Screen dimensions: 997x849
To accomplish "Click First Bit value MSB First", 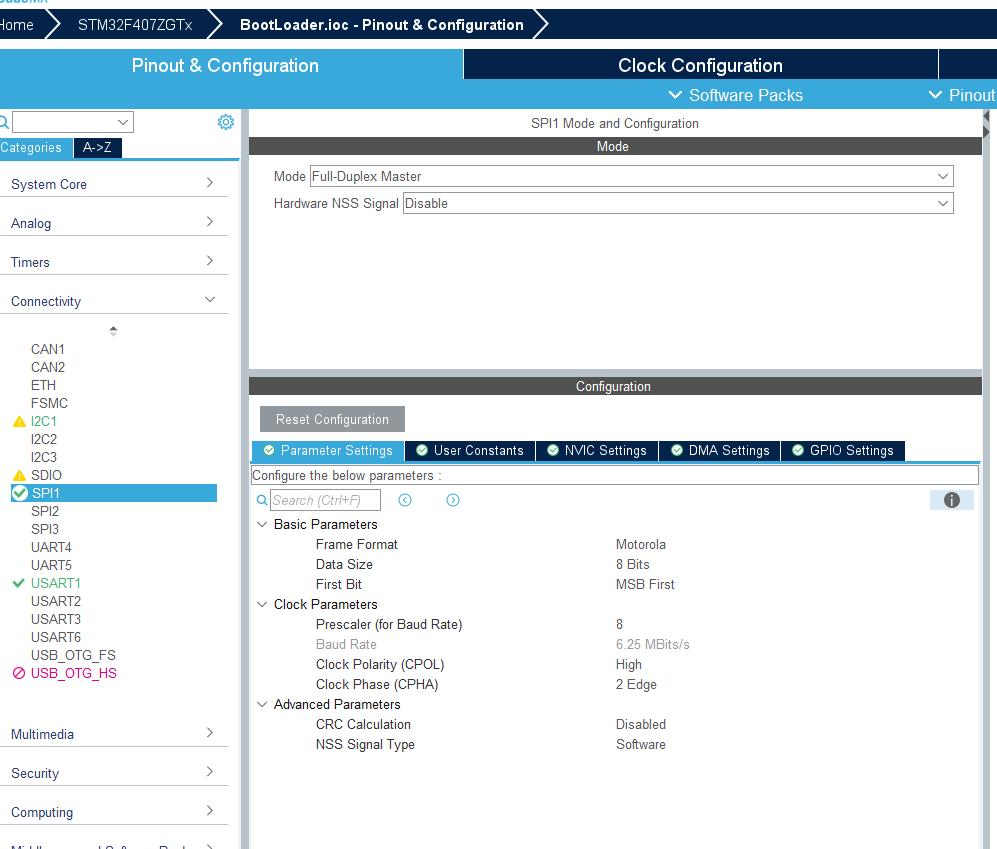I will (x=645, y=584).
